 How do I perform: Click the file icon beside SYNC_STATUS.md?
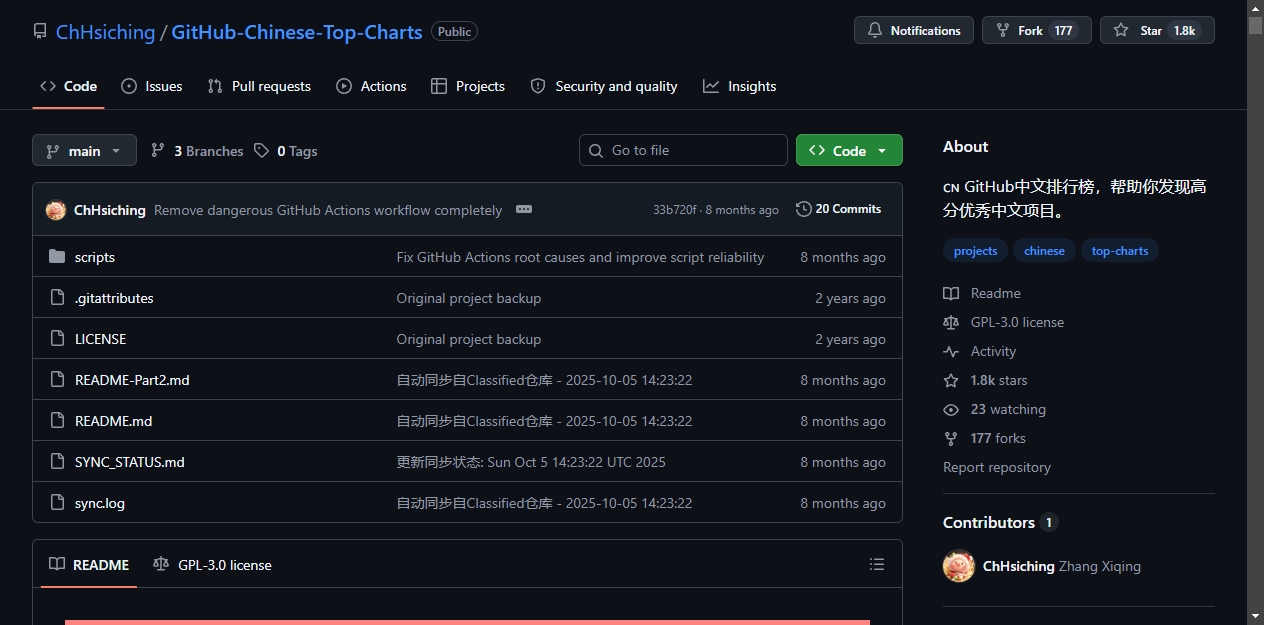tap(57, 462)
